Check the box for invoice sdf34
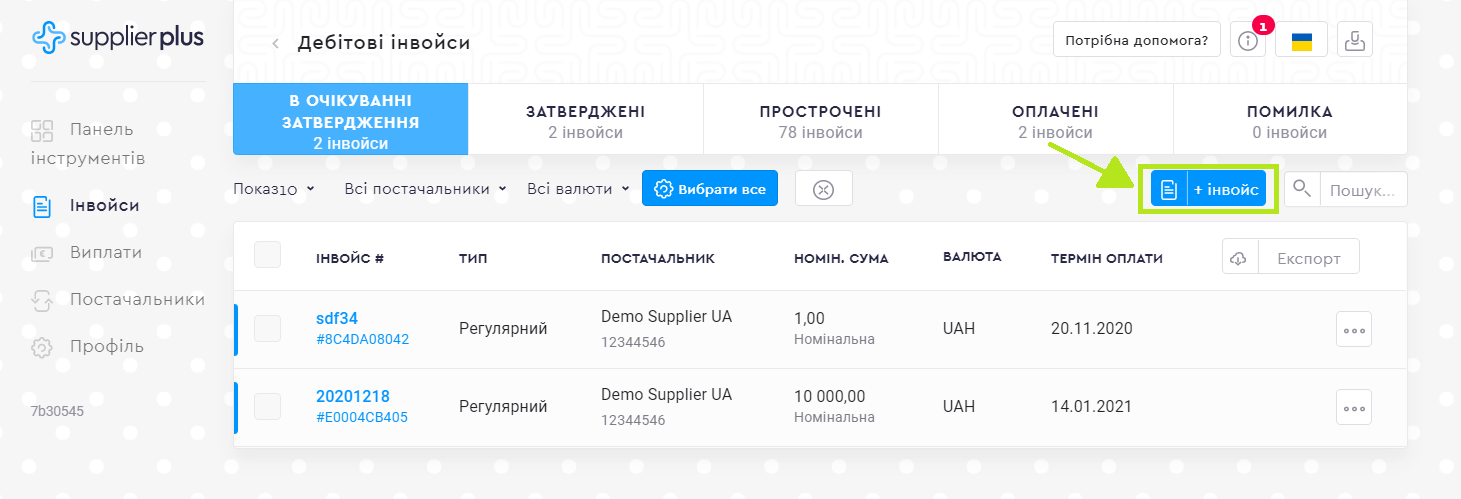Screen dimensions: 1461x499 pos(267,328)
